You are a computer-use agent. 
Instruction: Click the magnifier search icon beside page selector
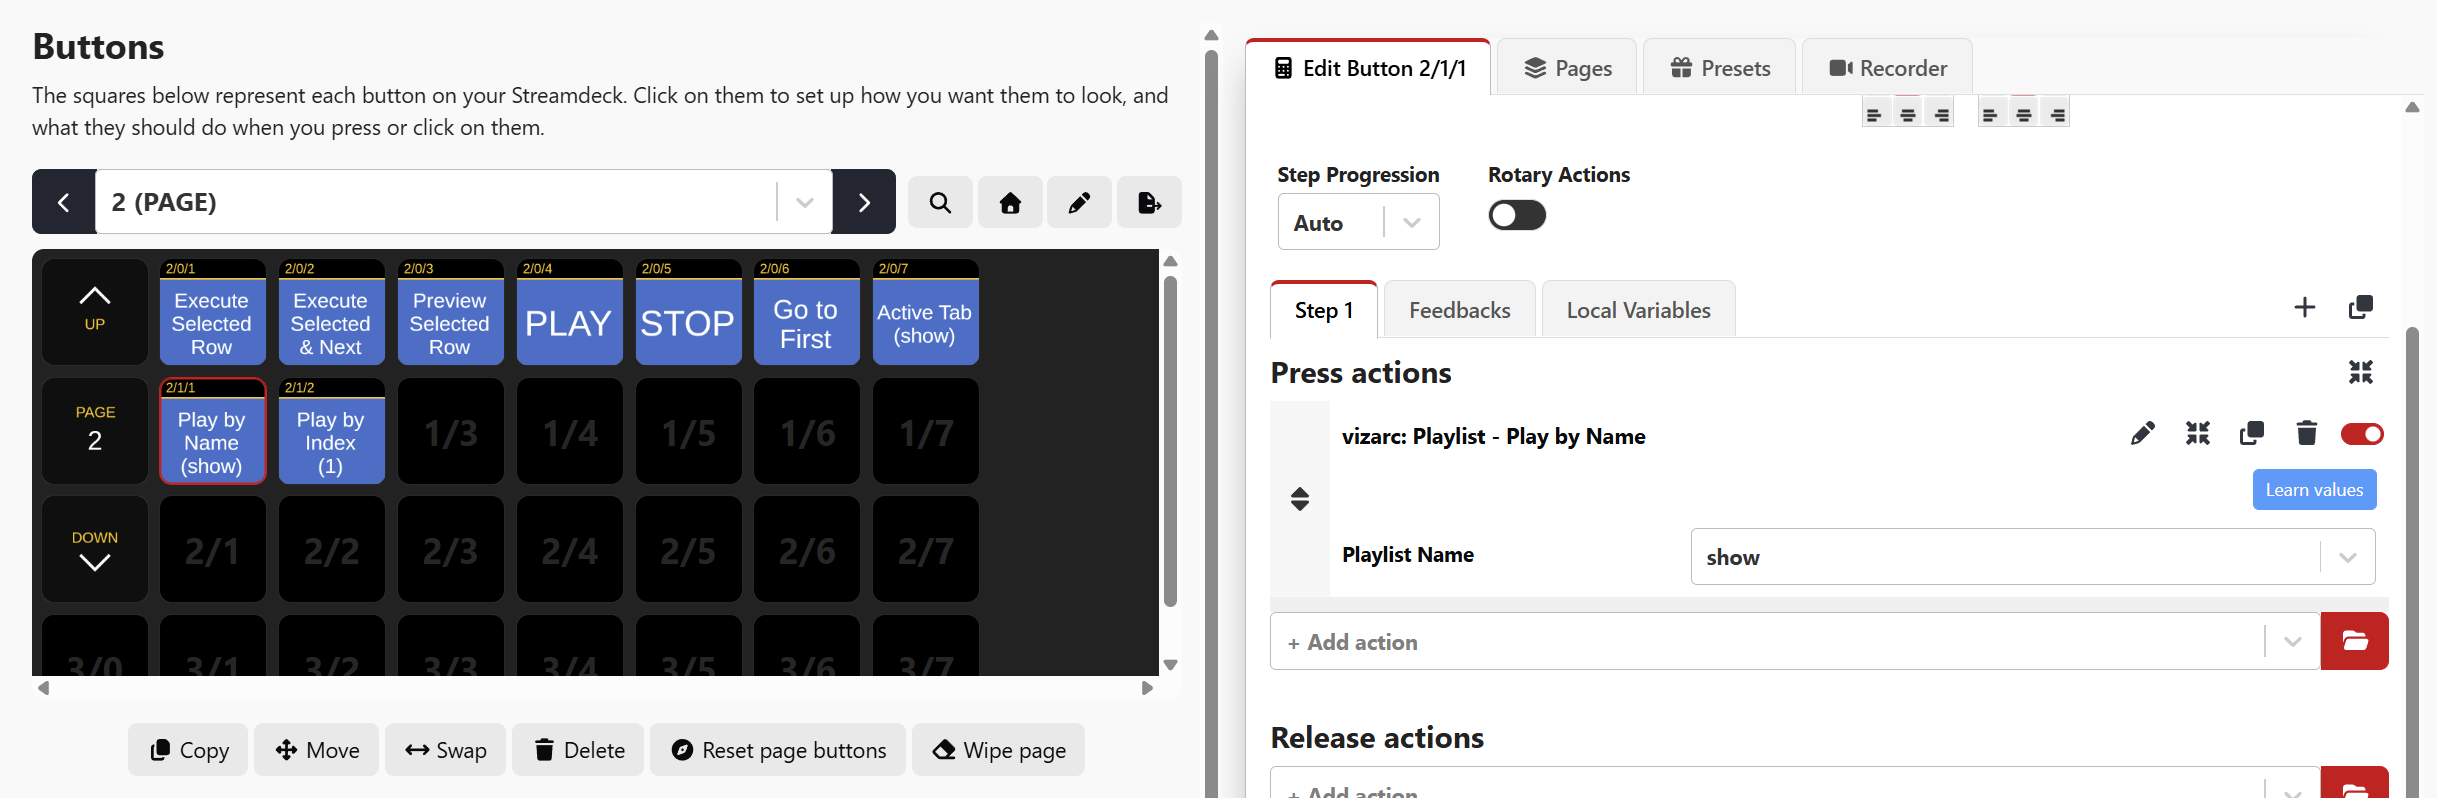click(x=940, y=203)
